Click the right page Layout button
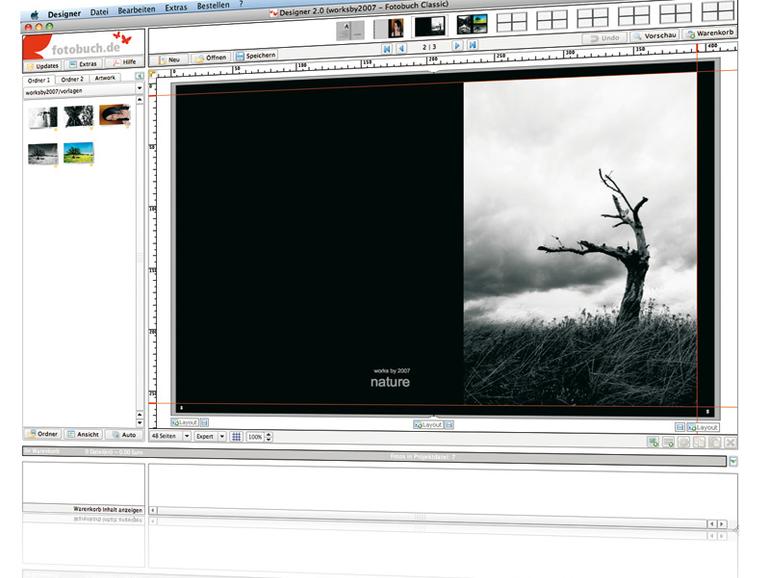Image resolution: width=770 pixels, height=578 pixels. (703, 428)
